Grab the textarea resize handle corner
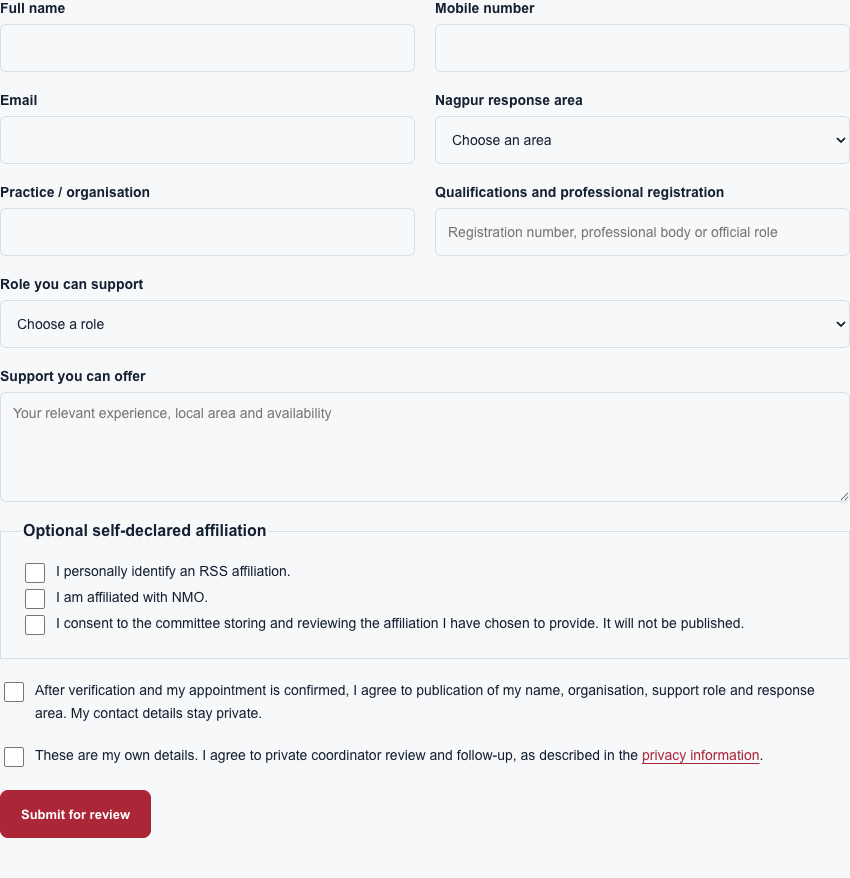Viewport: 850px width, 878px height. tap(844, 496)
